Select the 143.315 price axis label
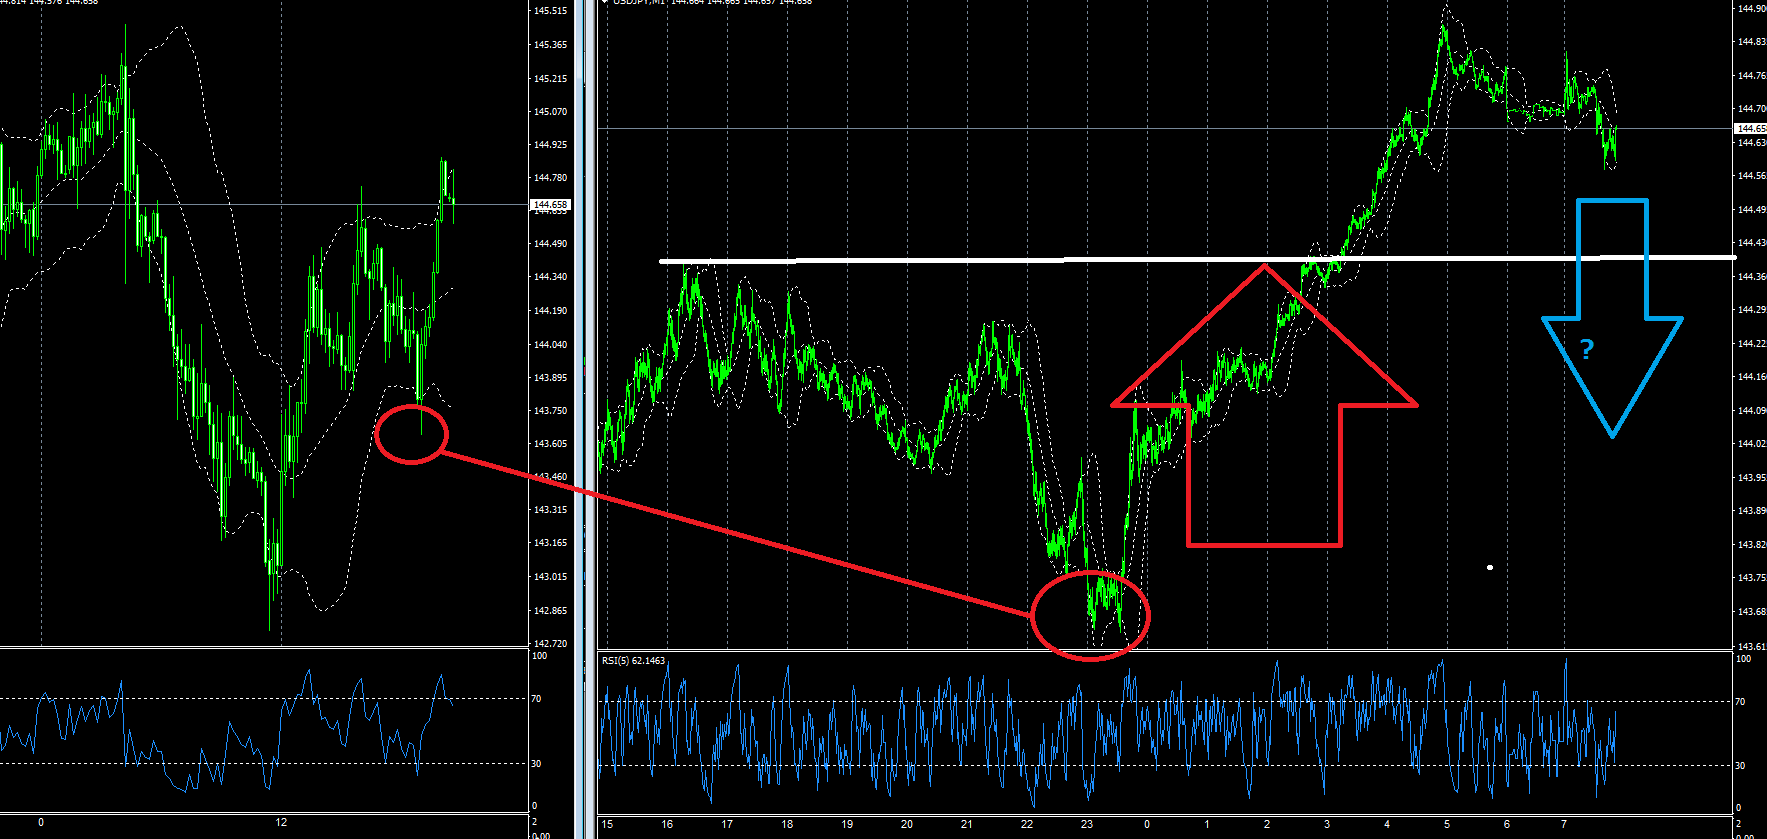Screen dimensions: 1767x839 click(x=551, y=509)
